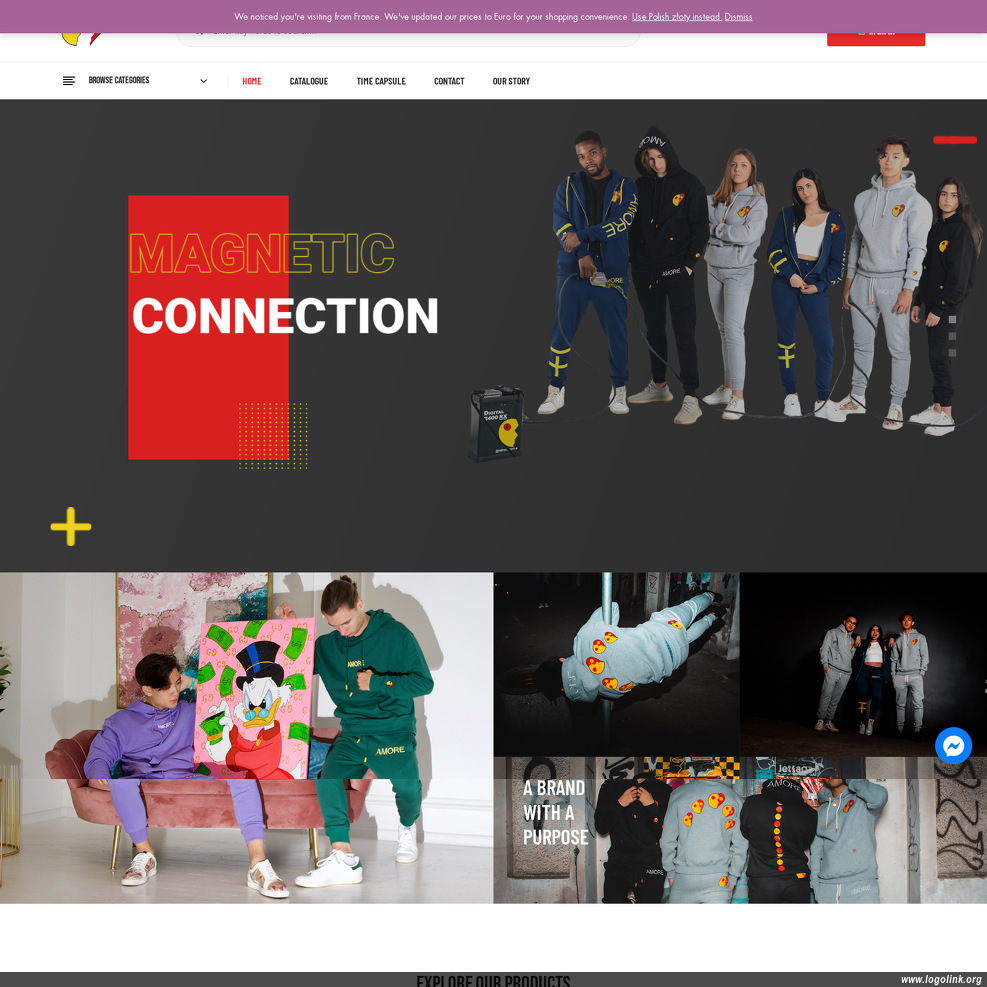Screen dimensions: 987x987
Task: Open the dark photo of three models
Action: 863,664
